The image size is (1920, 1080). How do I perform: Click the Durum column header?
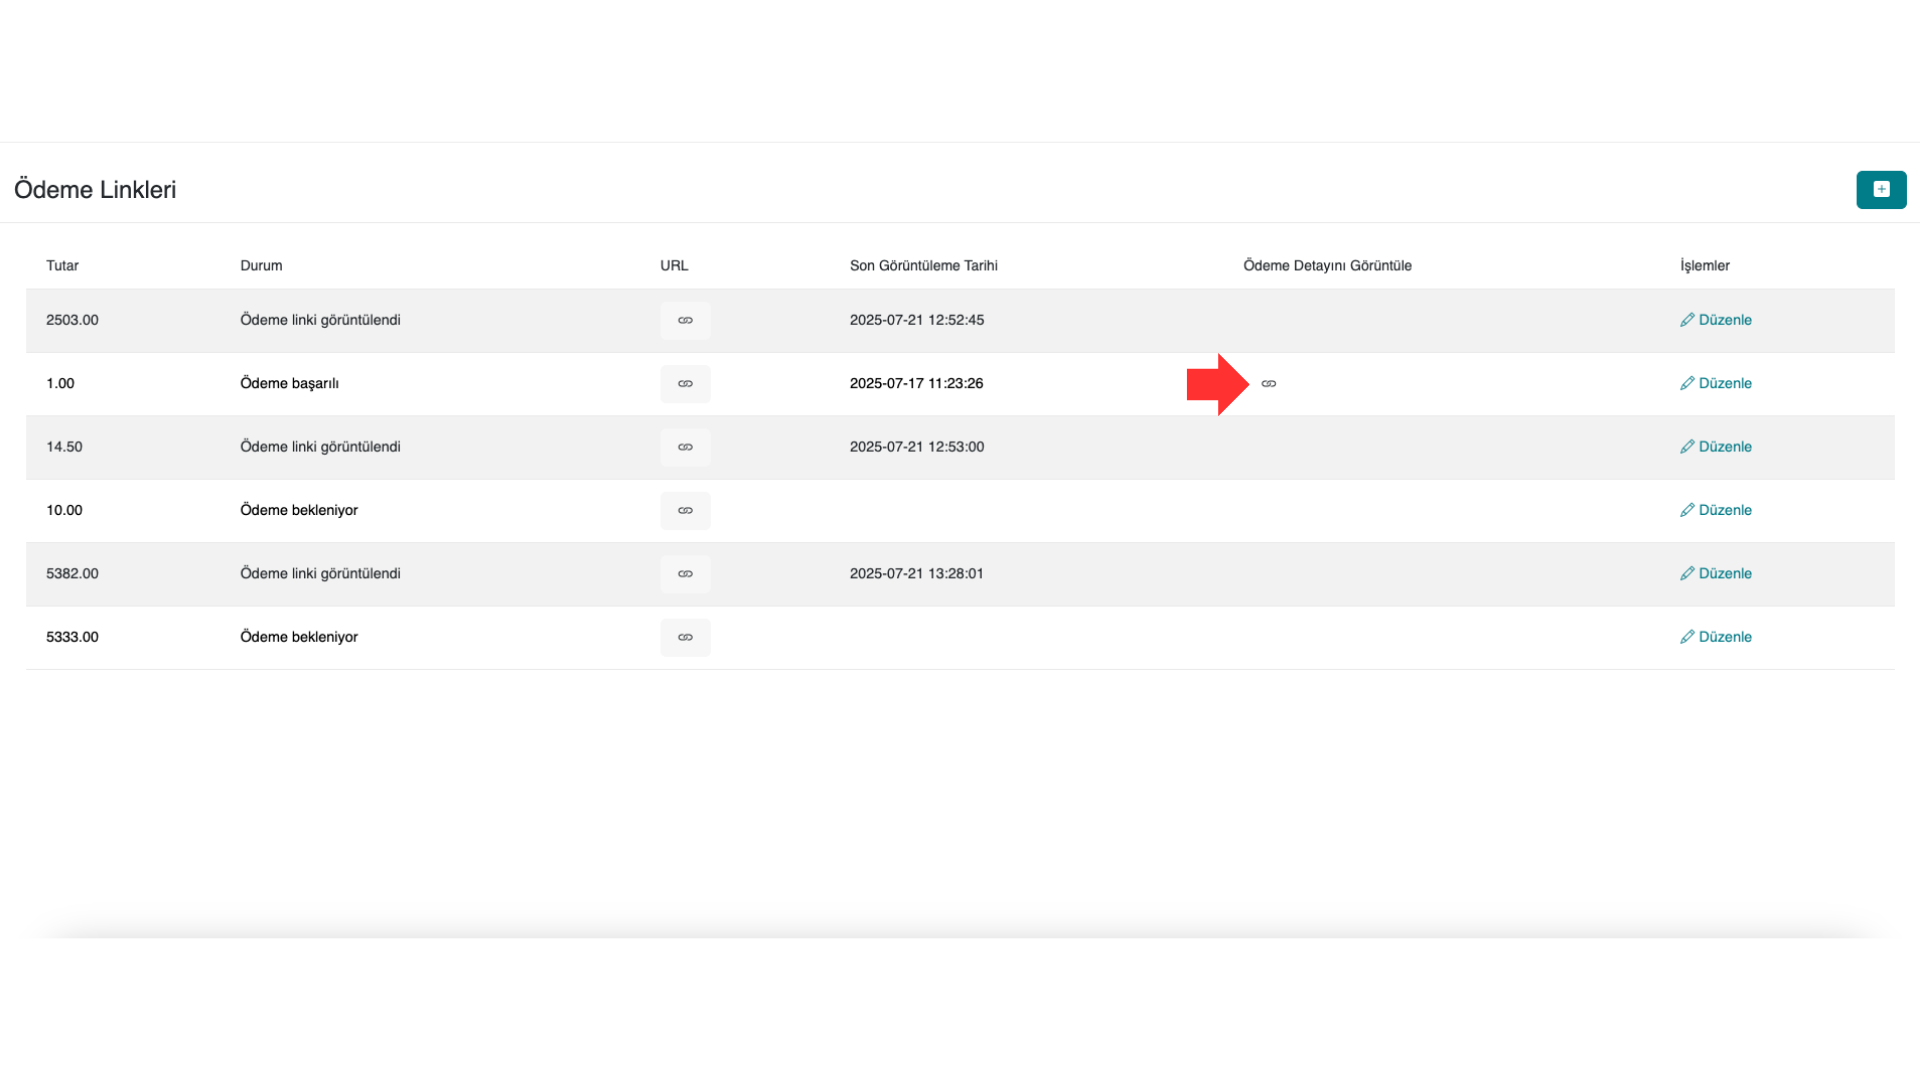click(x=261, y=266)
